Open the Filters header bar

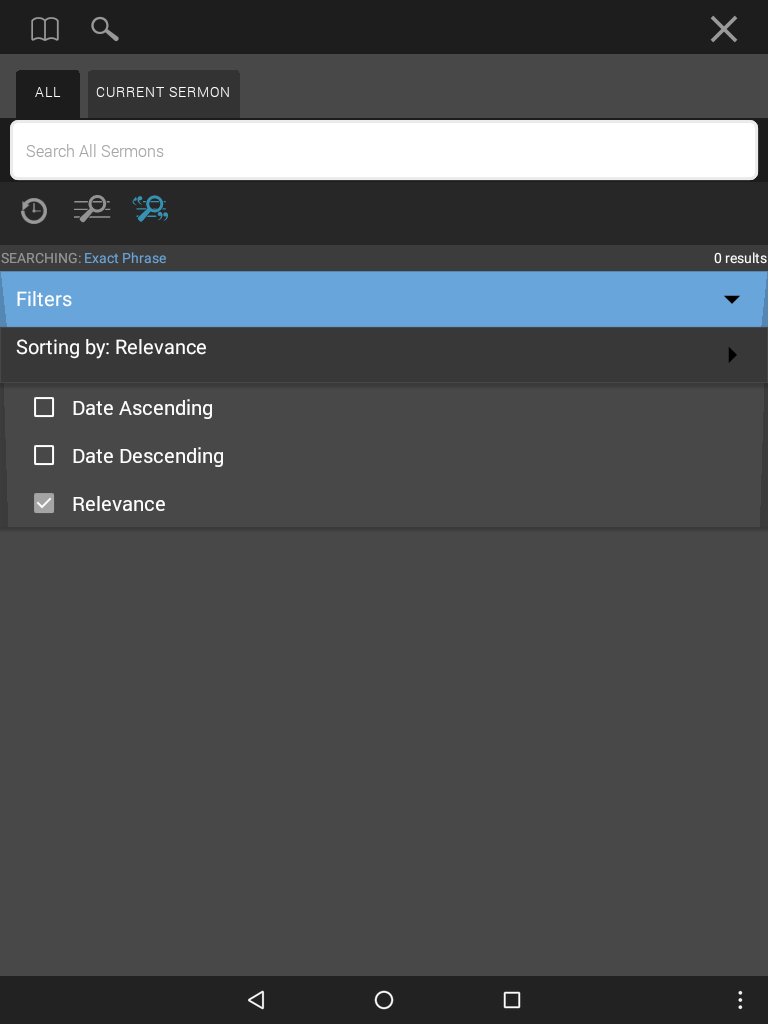(x=384, y=299)
